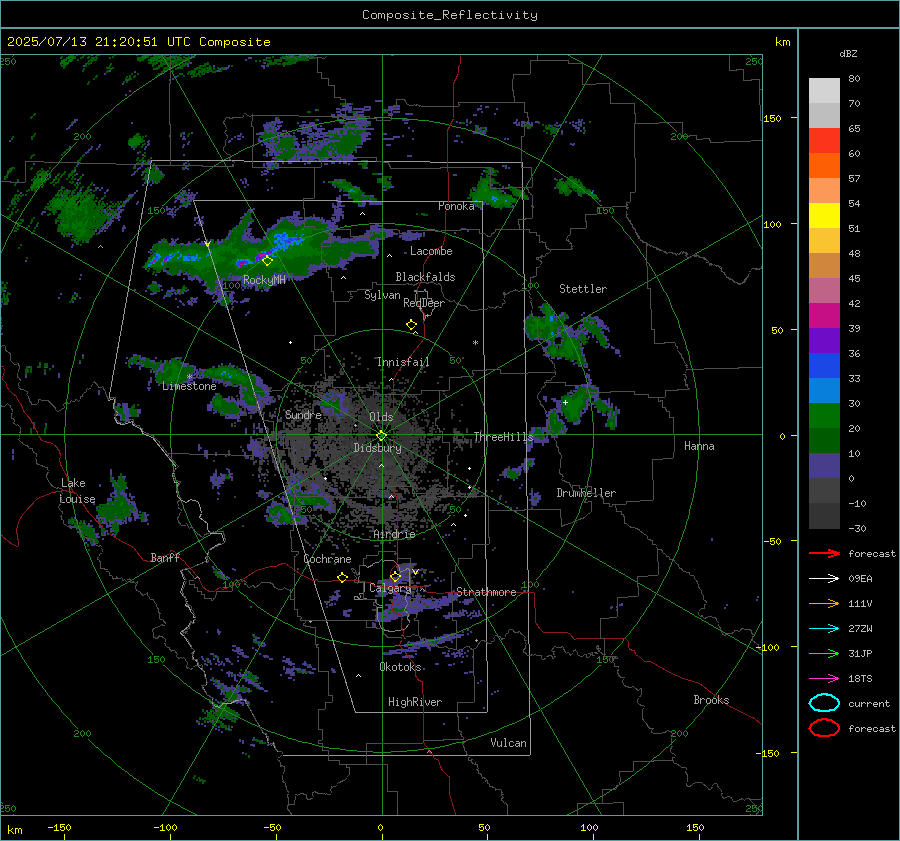Click the Olds town label

[381, 417]
